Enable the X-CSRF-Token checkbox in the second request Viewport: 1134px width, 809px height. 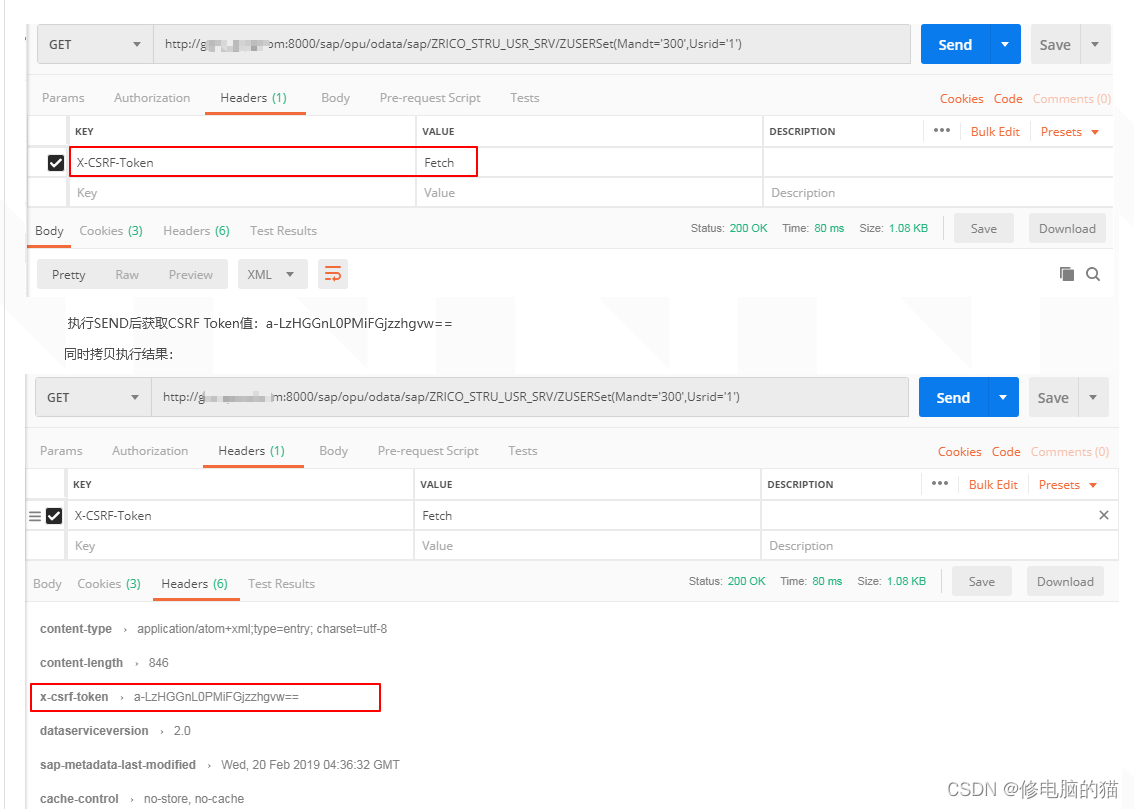(53, 515)
